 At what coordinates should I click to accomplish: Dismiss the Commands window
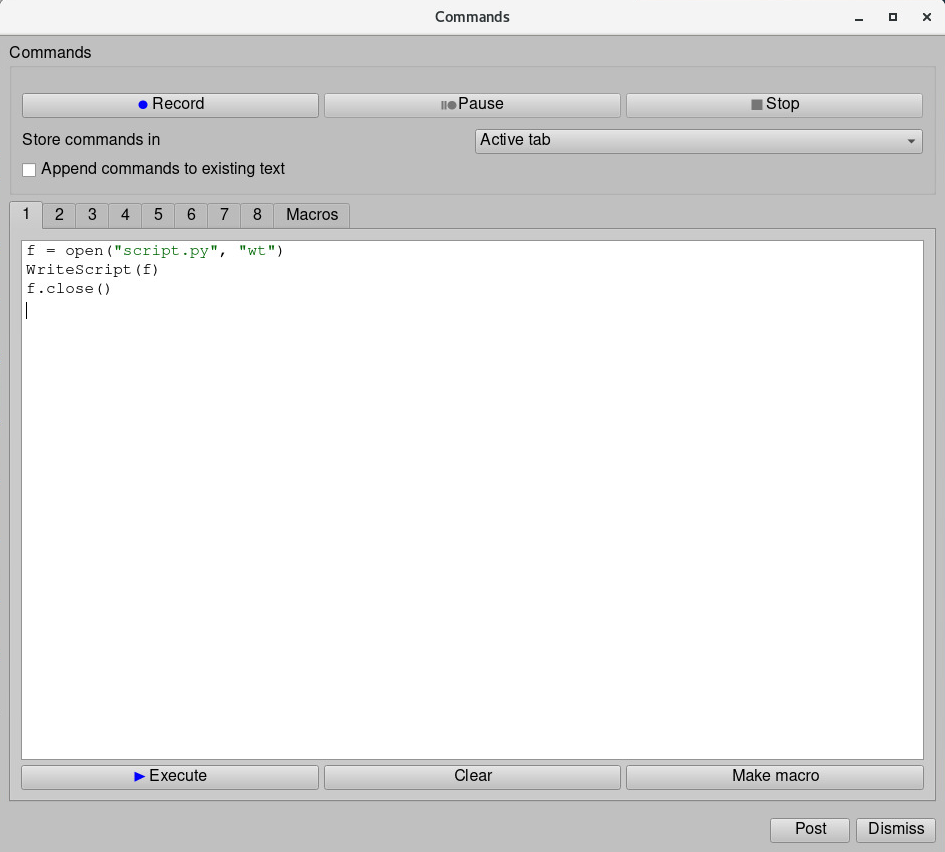pos(896,829)
